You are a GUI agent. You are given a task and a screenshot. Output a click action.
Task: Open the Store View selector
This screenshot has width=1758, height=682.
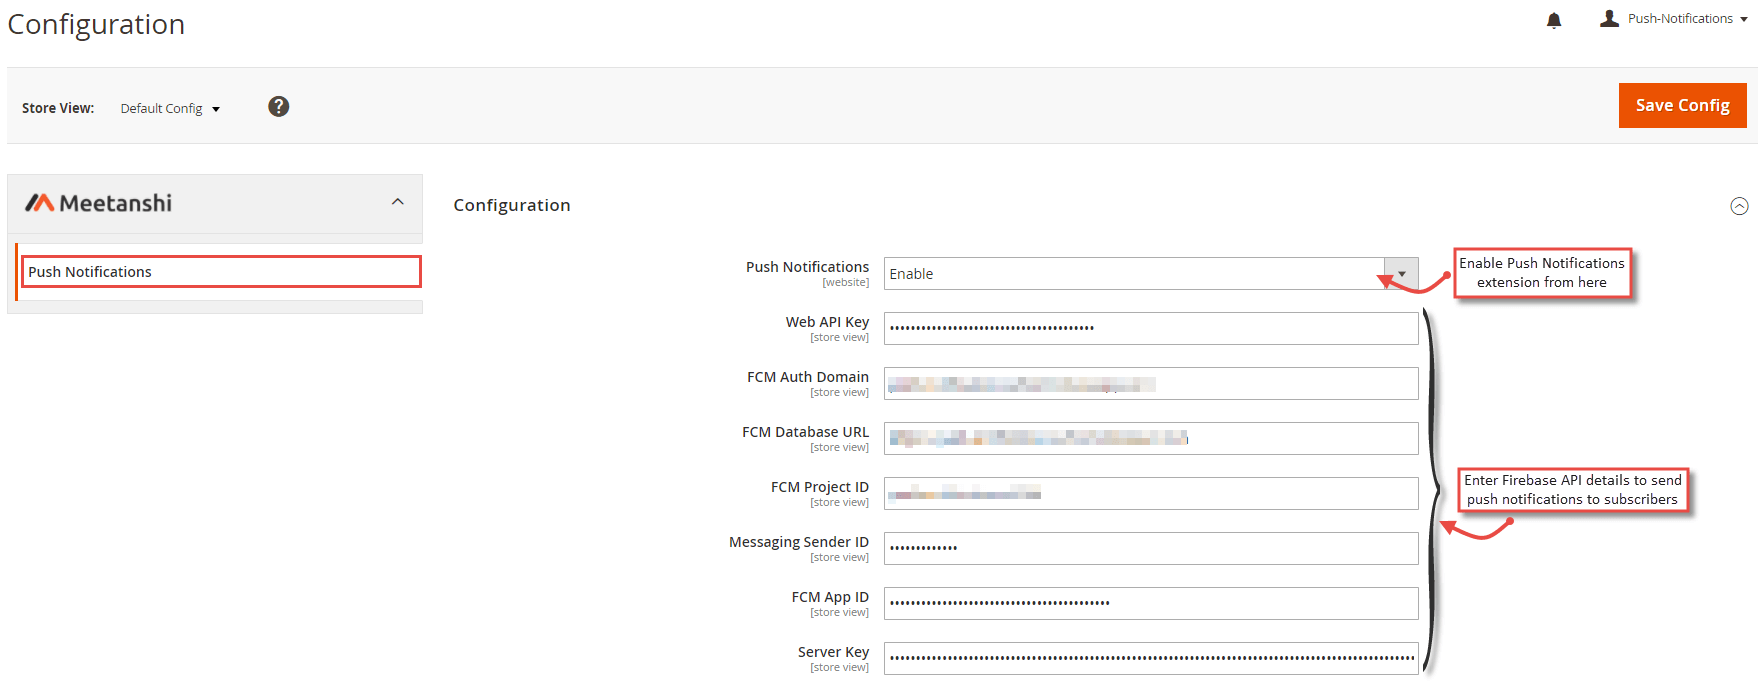(x=168, y=108)
